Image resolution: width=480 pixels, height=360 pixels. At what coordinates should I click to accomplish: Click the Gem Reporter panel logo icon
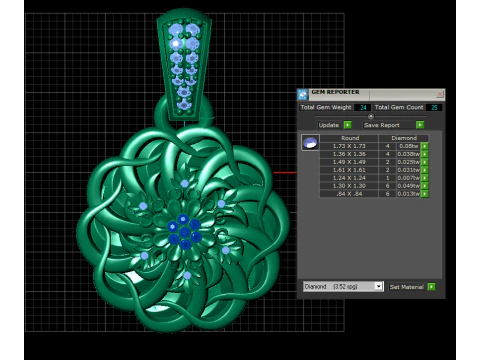coord(303,95)
